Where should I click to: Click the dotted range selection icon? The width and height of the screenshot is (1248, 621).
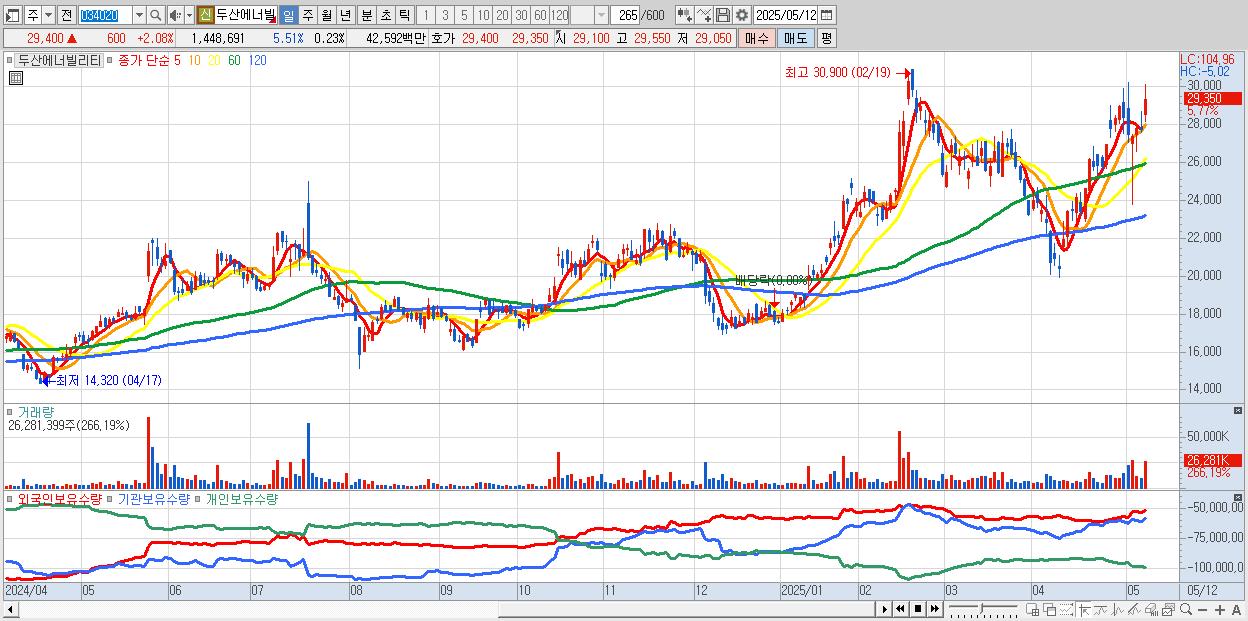pyautogui.click(x=1066, y=609)
